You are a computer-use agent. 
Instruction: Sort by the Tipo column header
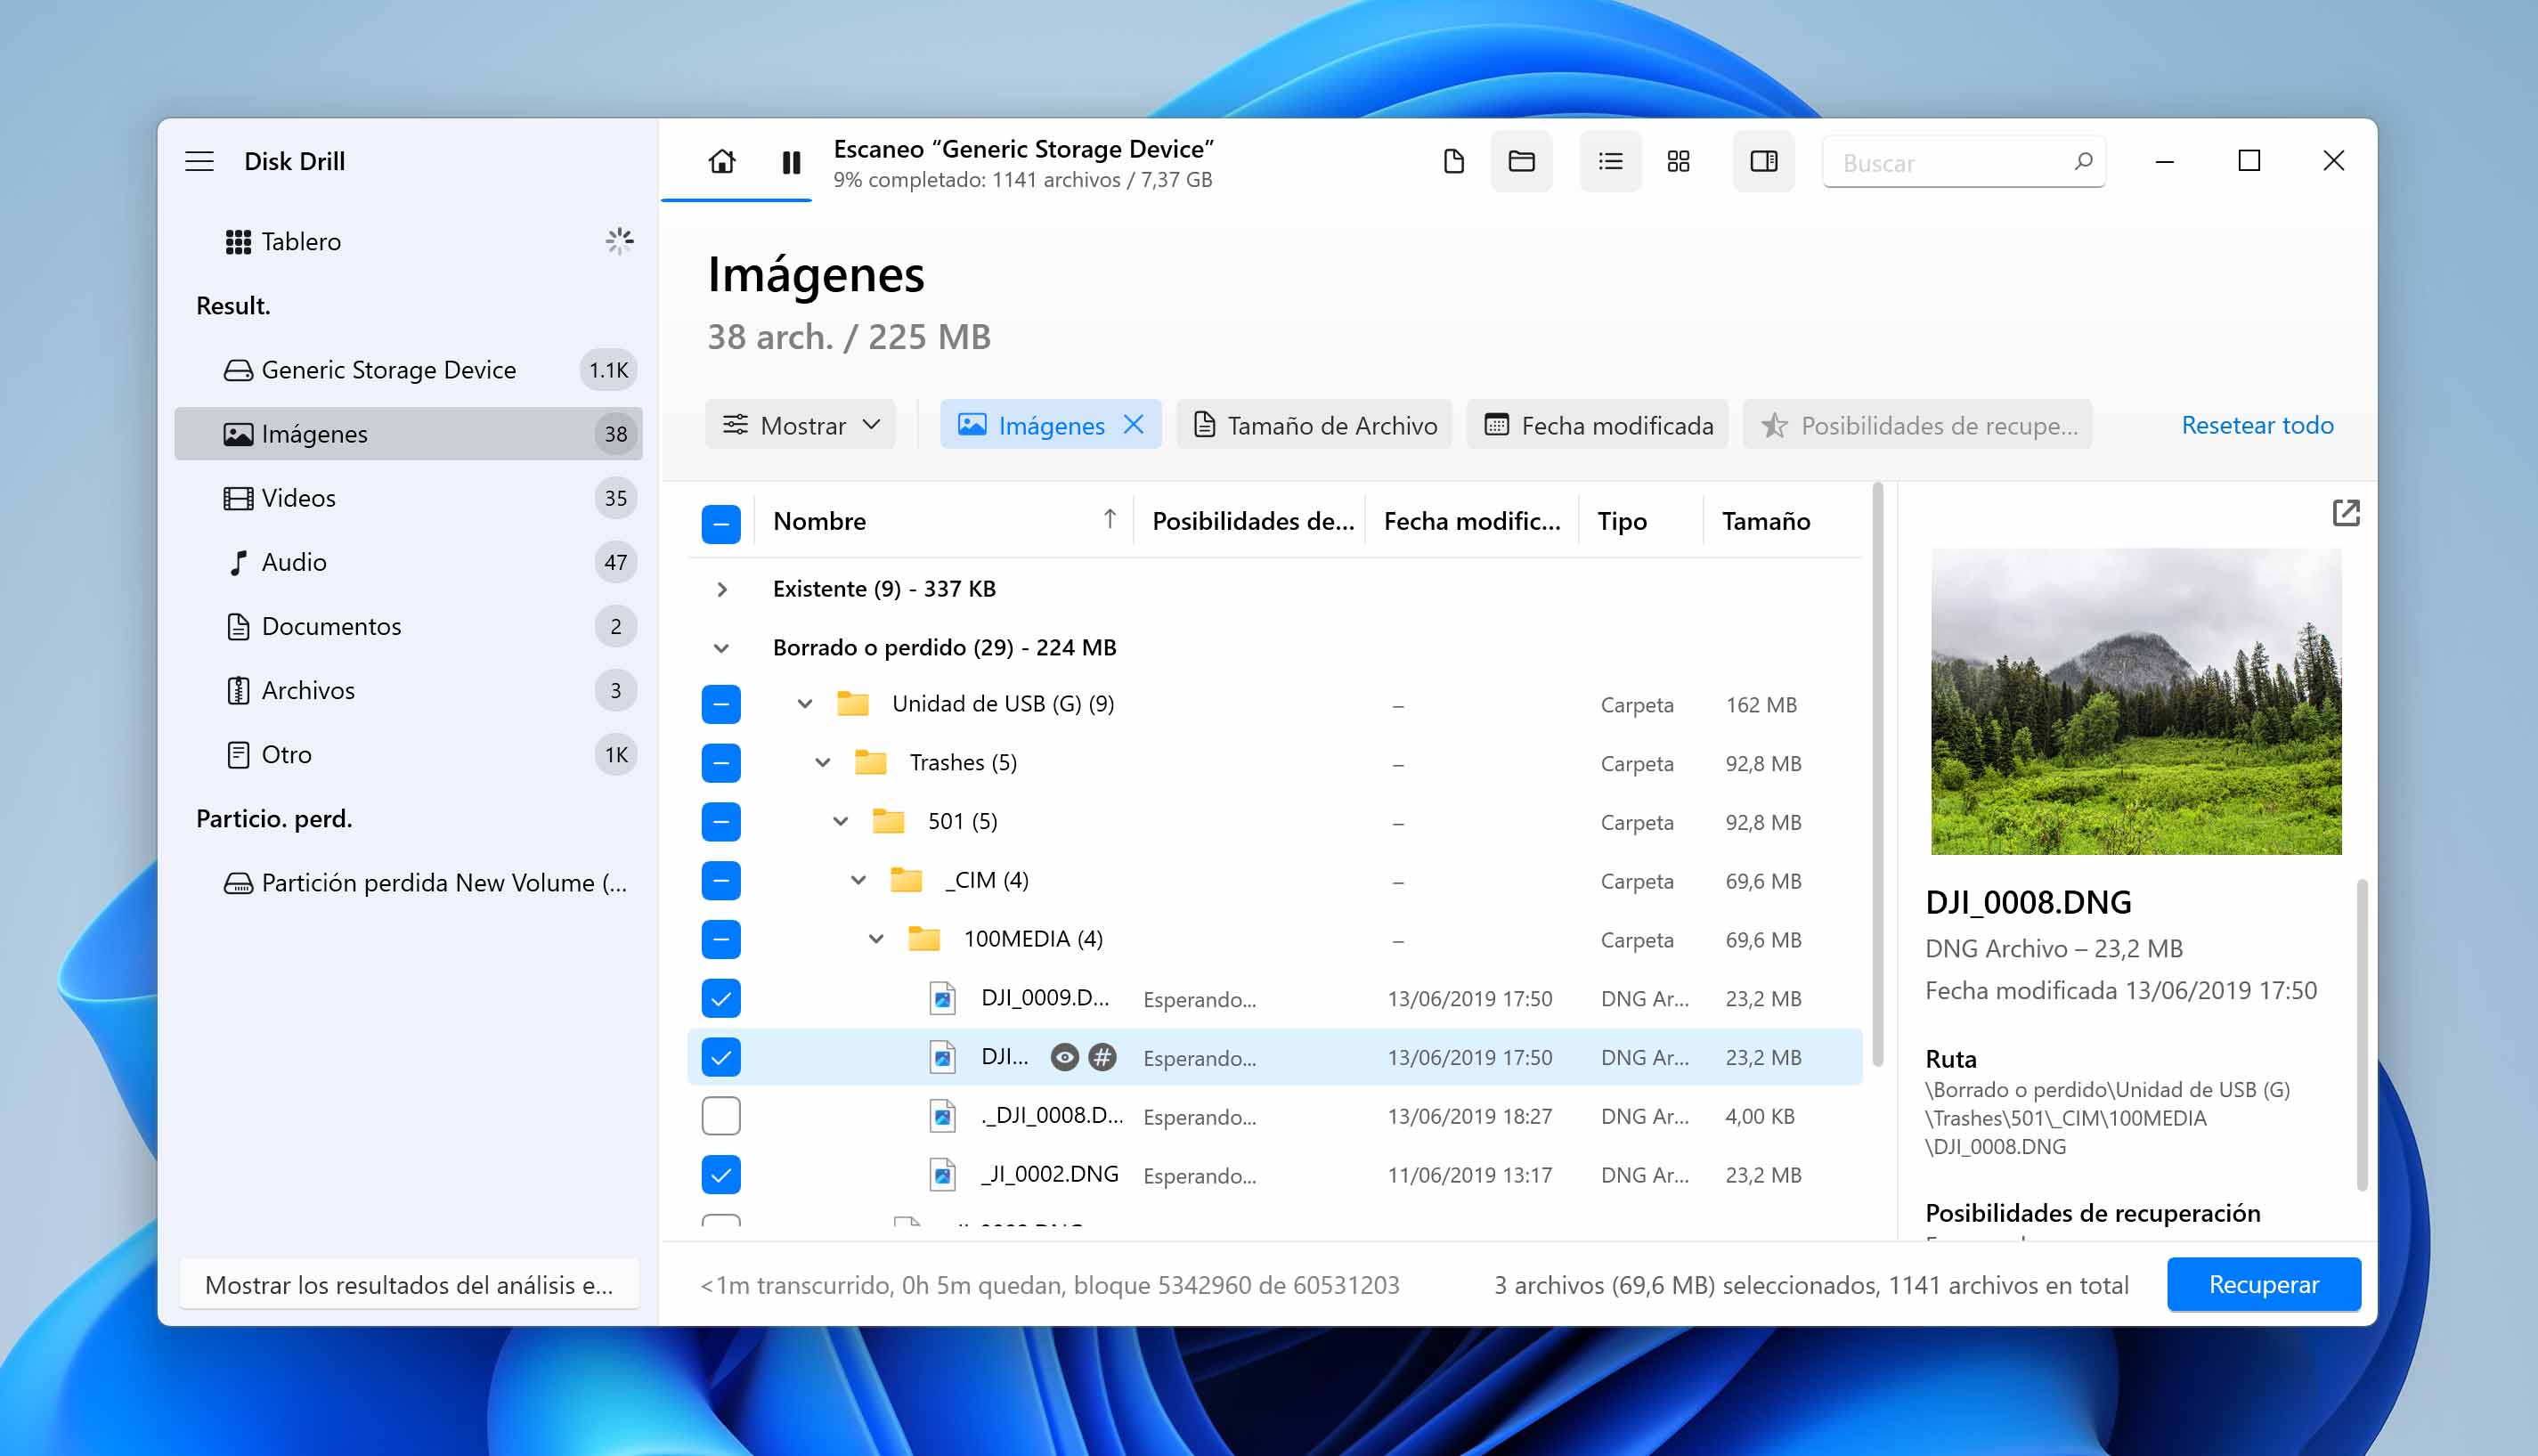1622,521
